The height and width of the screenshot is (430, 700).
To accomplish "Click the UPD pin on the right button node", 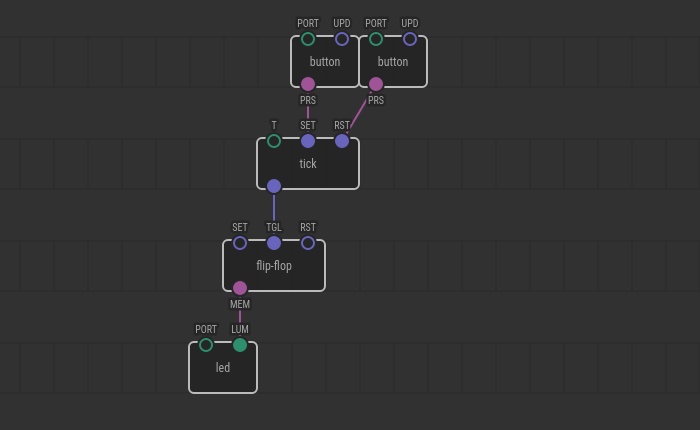I will [x=410, y=39].
